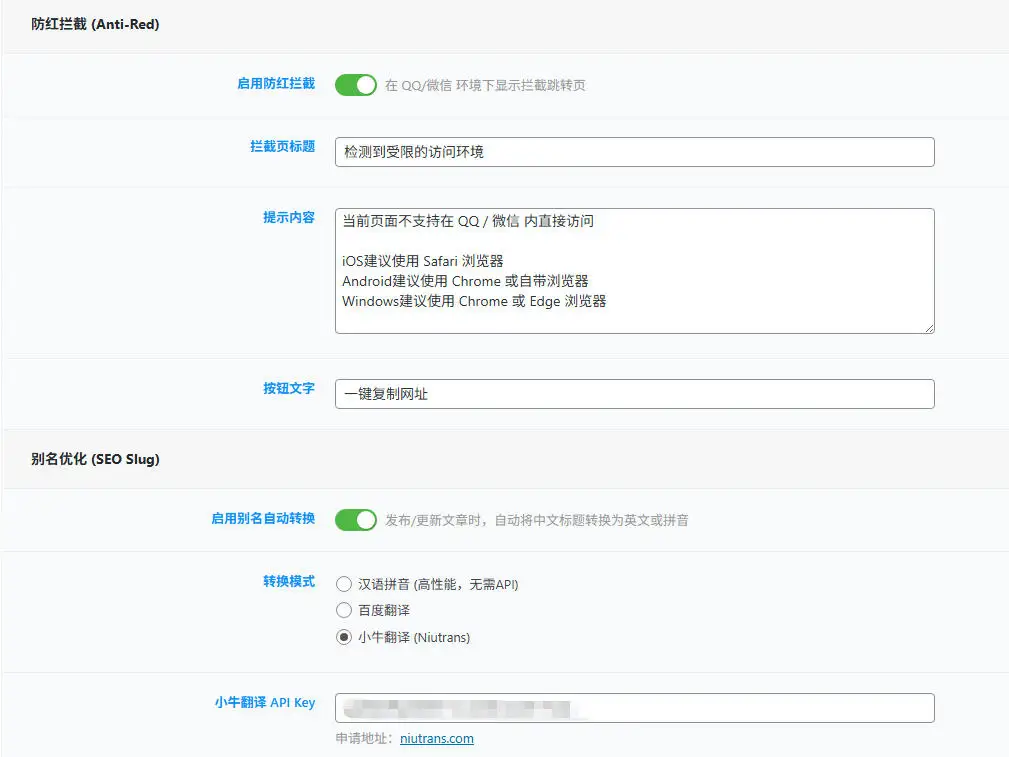Screen dimensions: 1009x757
Task: Click inside the 拦截页标题 text box
Action: point(635,151)
